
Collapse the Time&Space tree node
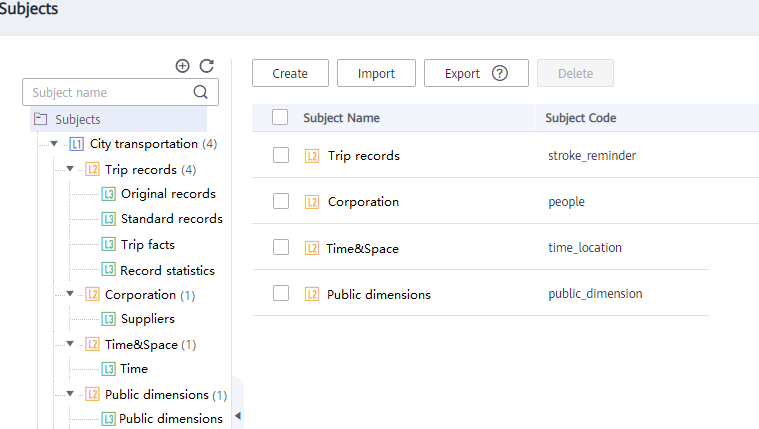[x=70, y=343]
